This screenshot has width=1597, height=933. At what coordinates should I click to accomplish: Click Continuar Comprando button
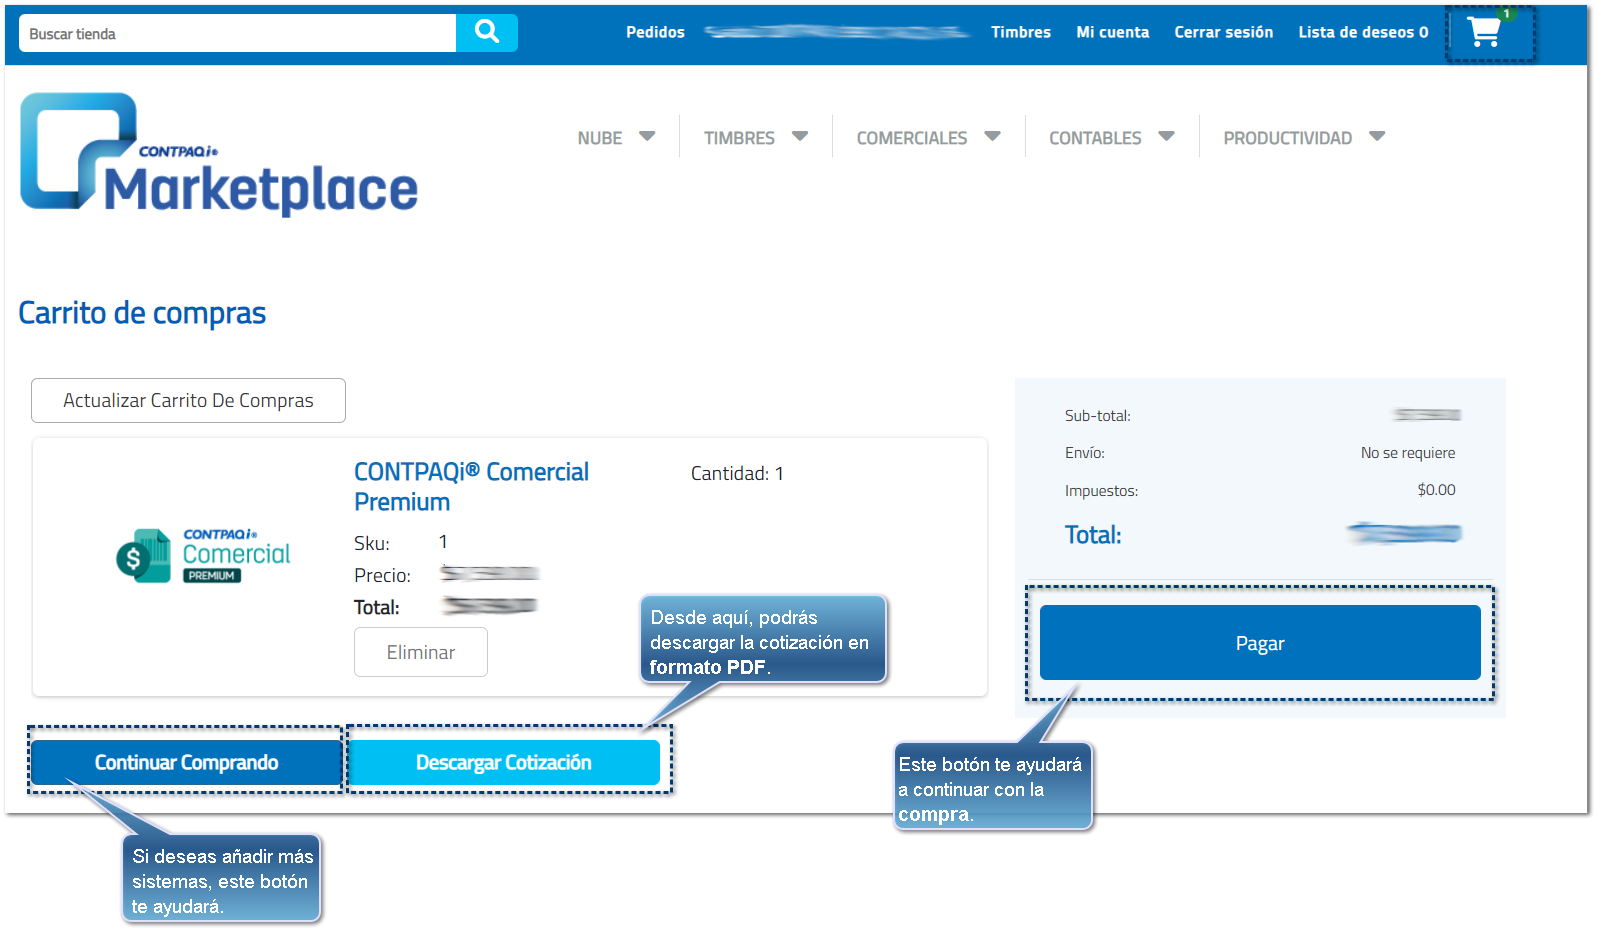pos(187,763)
